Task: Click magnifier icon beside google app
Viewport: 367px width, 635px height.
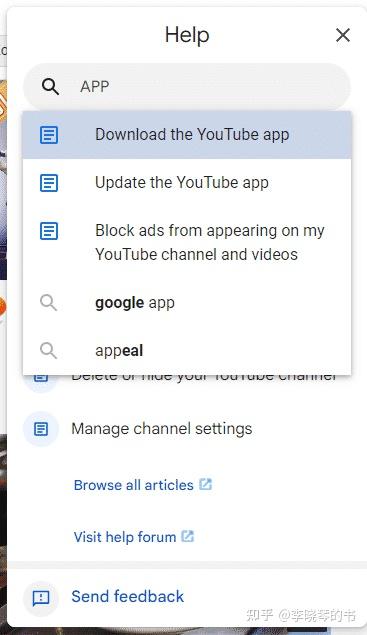Action: tap(48, 303)
